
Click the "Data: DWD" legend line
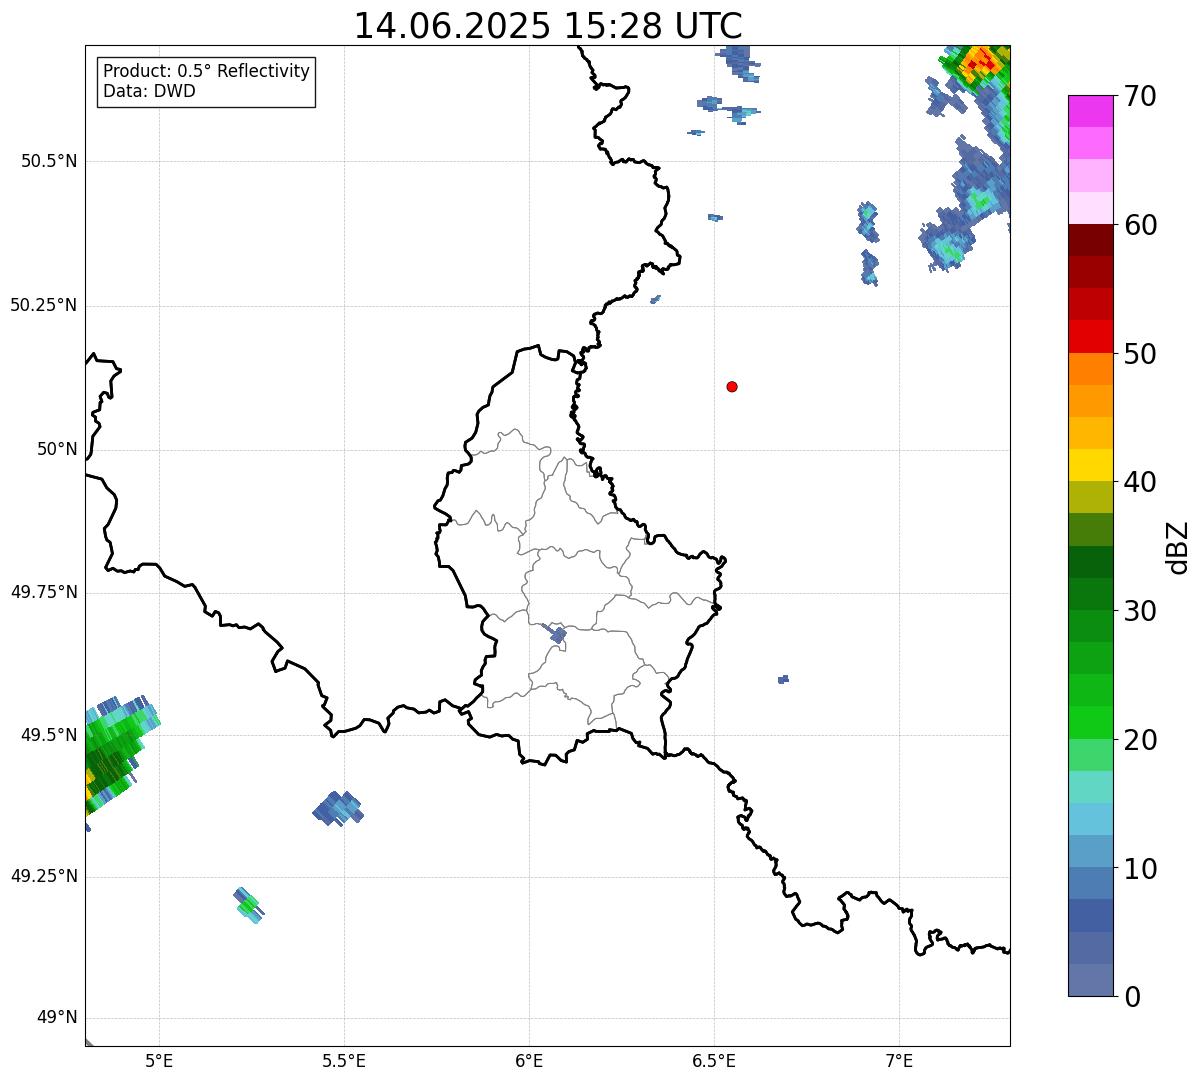tap(149, 92)
